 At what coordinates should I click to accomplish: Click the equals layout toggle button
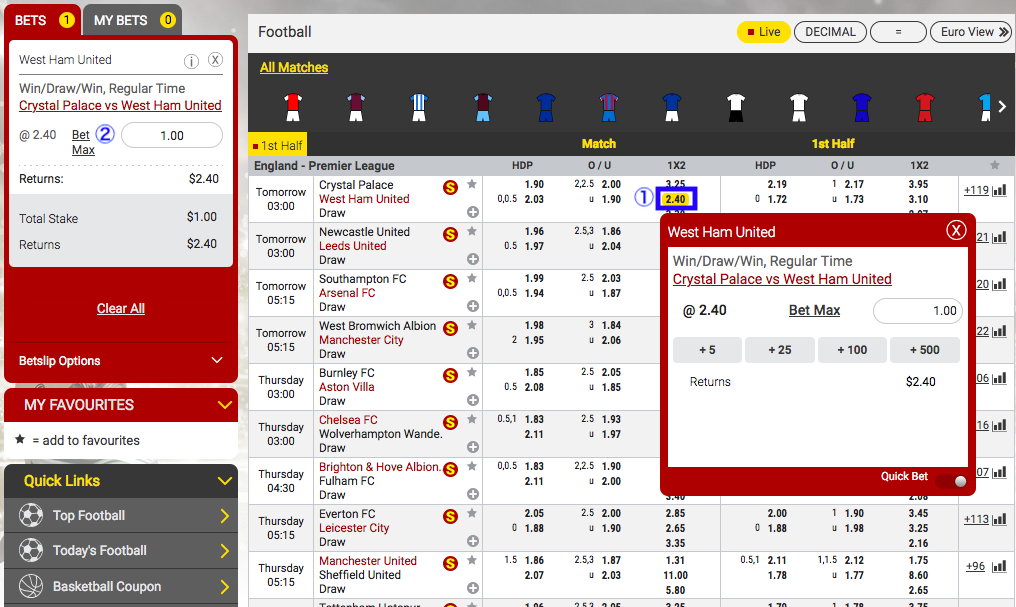[x=898, y=32]
